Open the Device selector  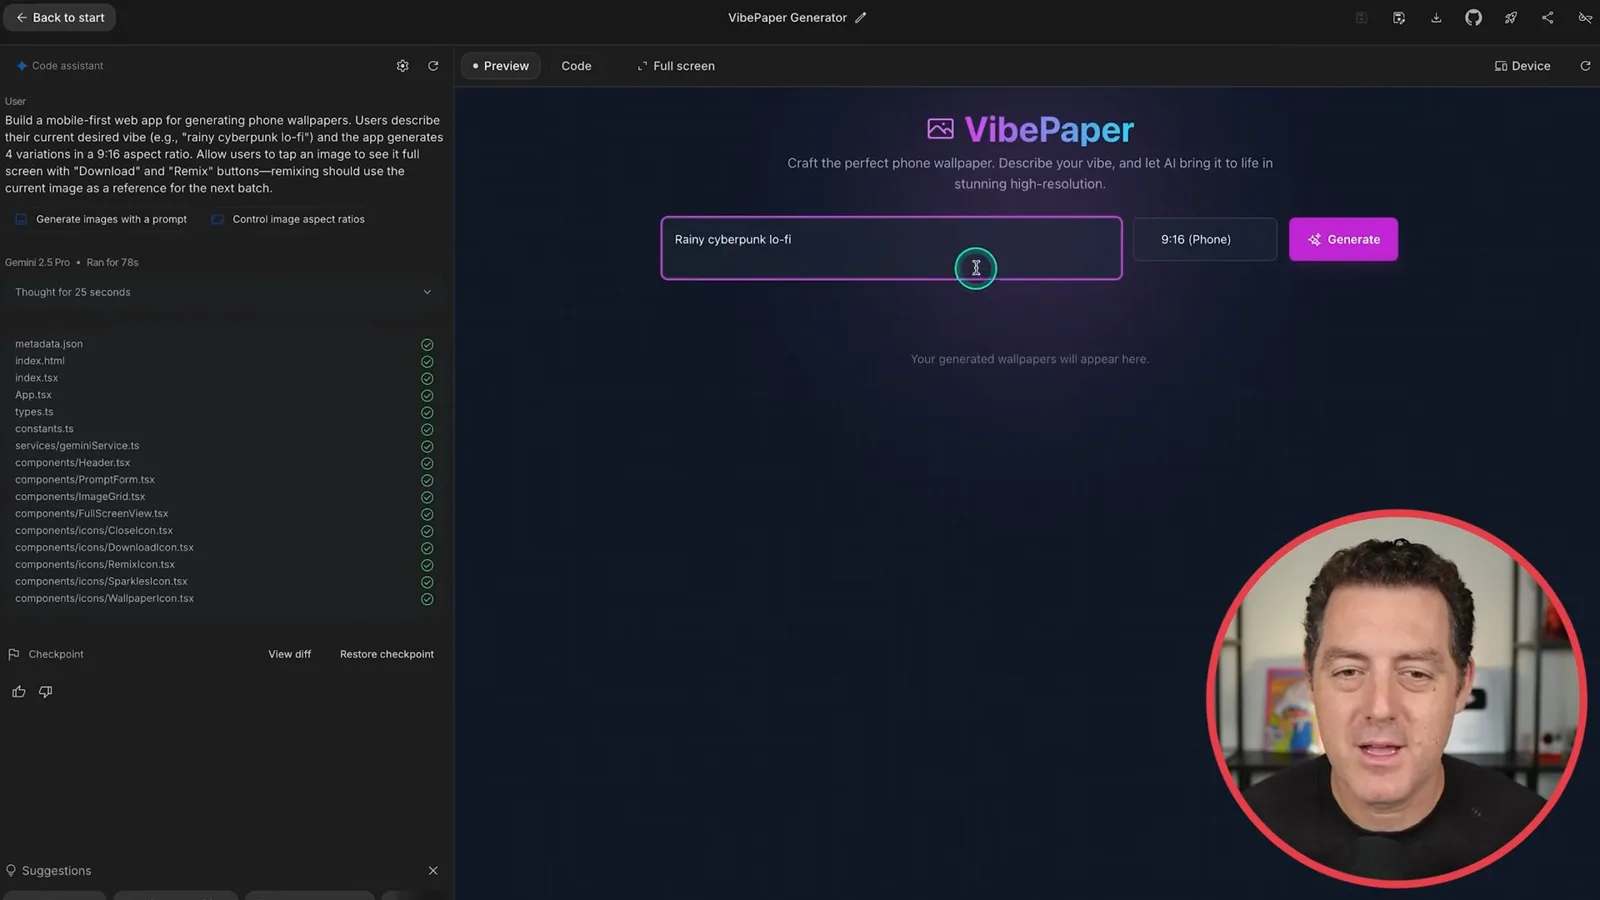click(1522, 66)
